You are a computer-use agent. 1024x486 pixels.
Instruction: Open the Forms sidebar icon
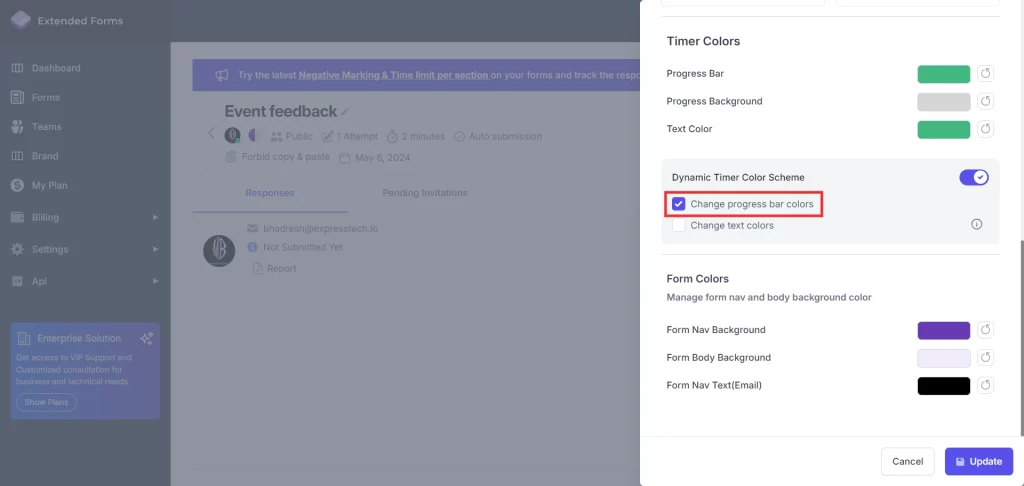18,97
